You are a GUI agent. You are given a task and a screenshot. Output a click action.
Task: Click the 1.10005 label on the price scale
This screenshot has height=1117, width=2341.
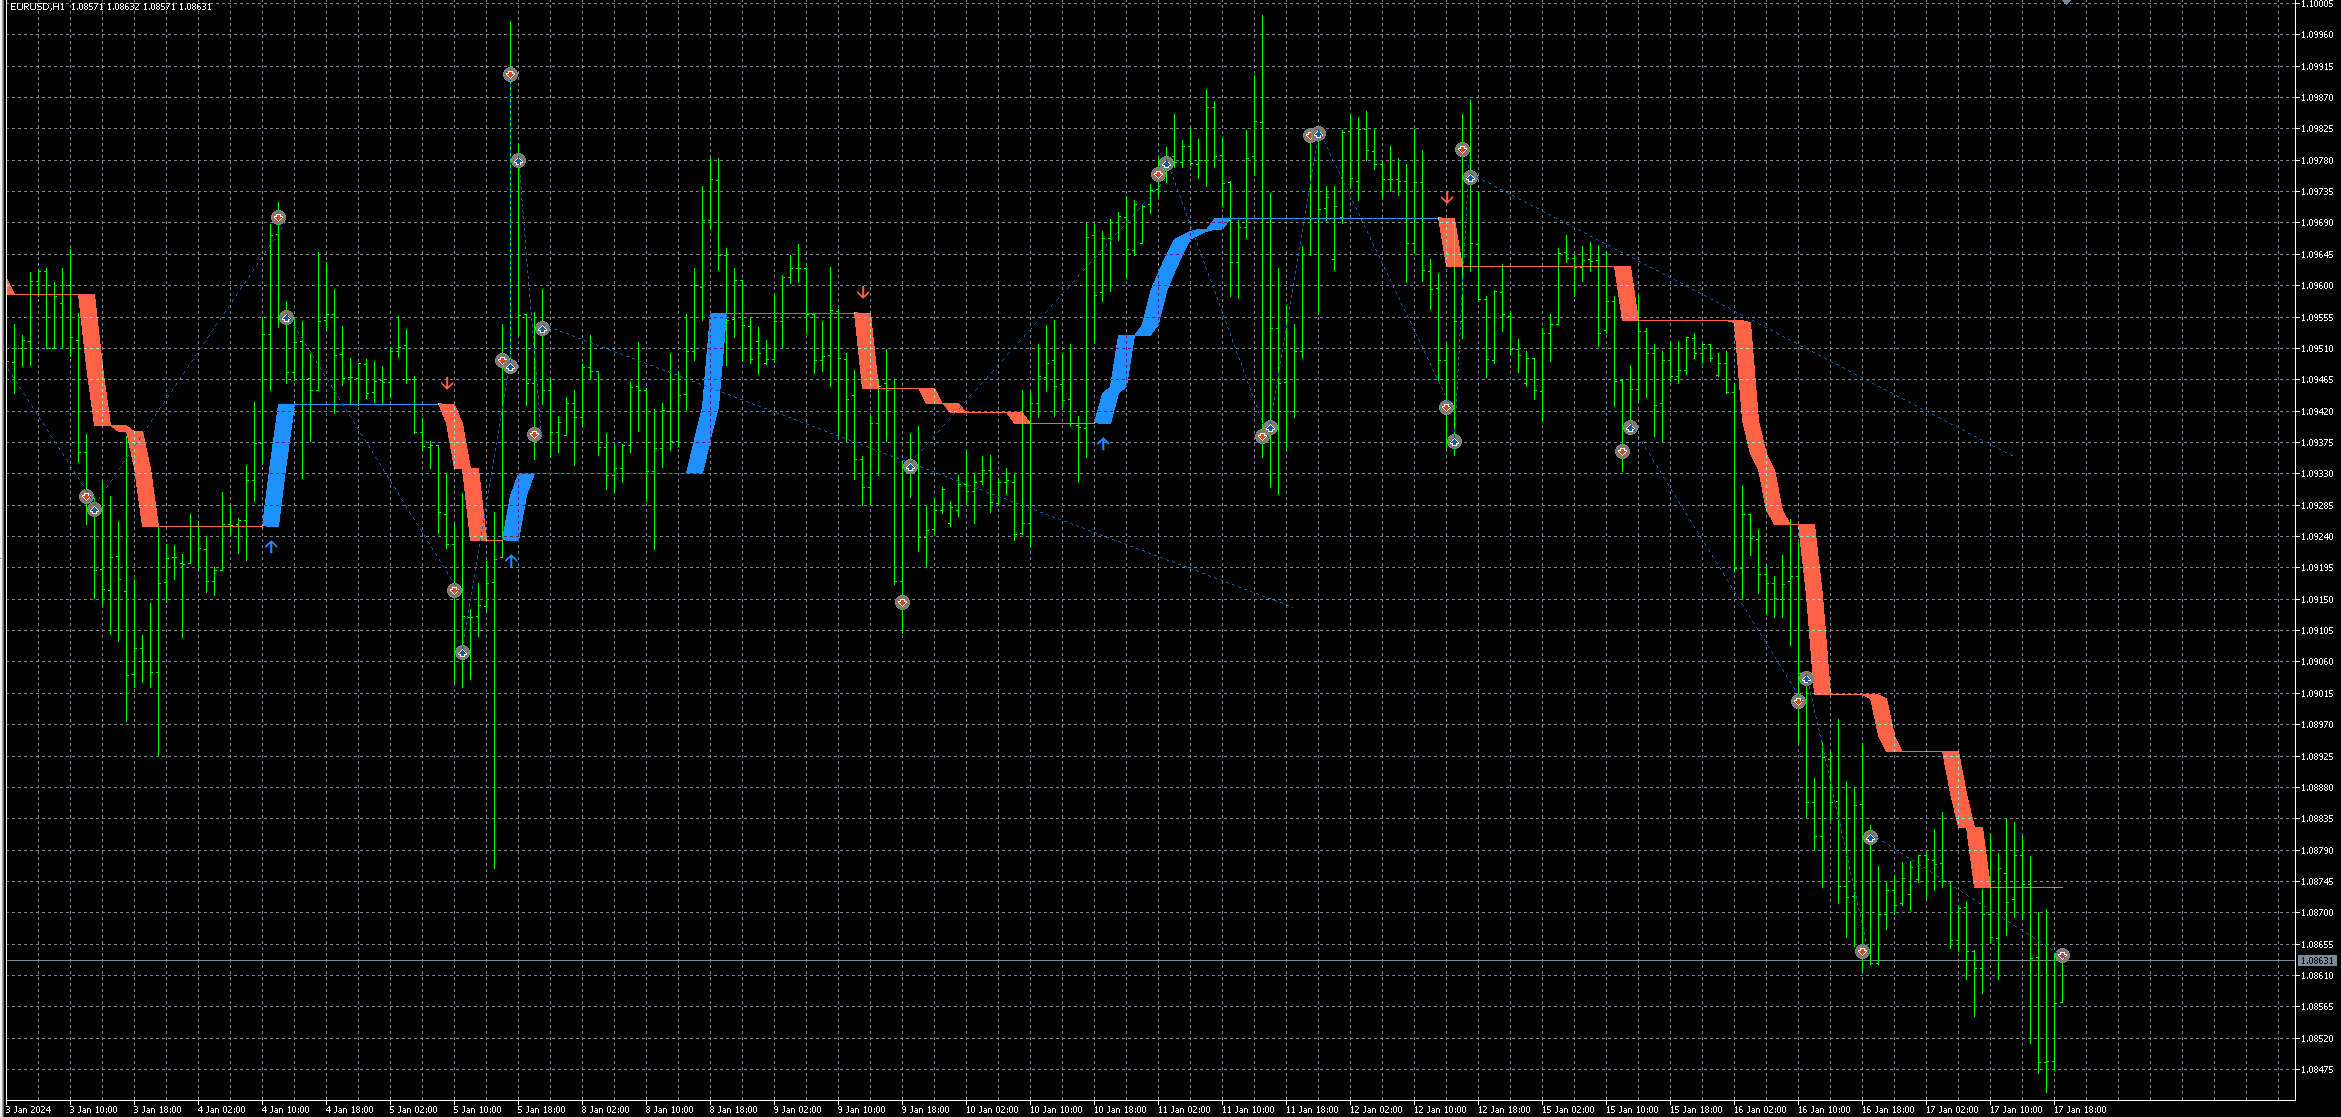2316,4
